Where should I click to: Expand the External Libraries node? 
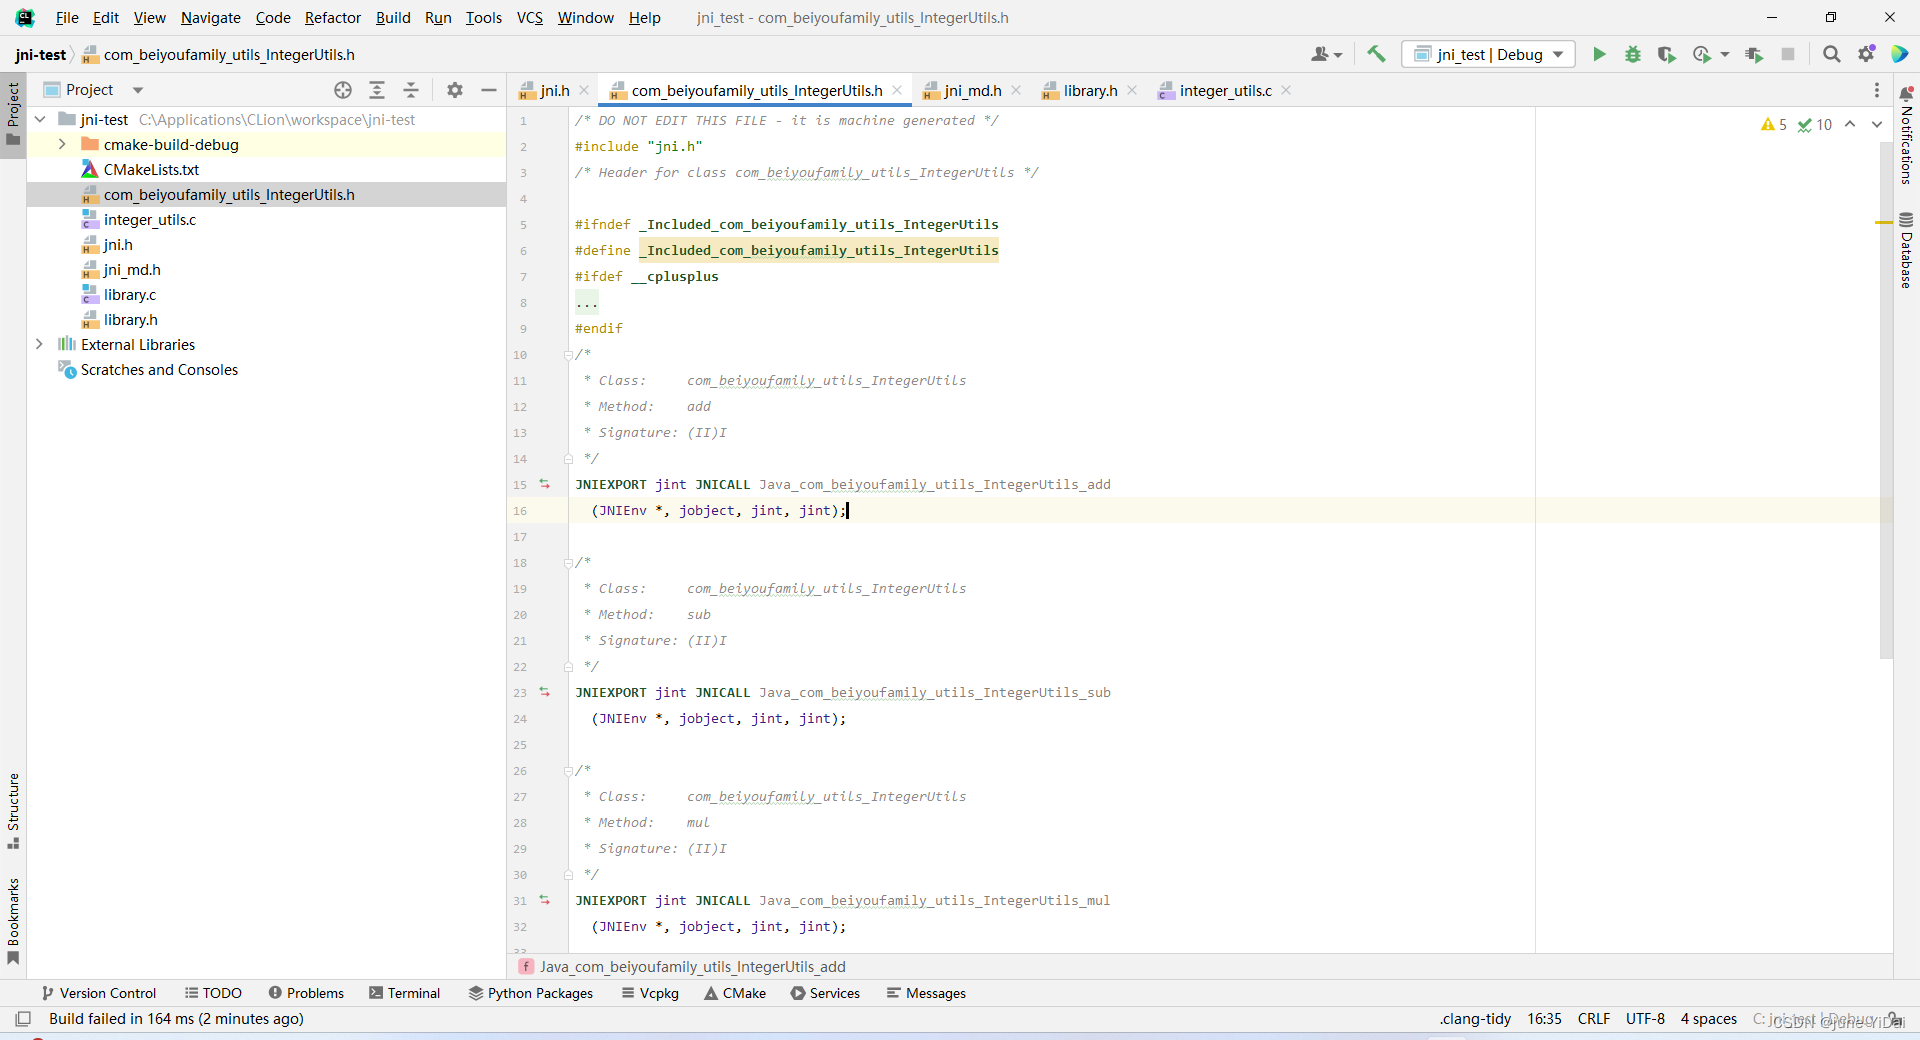[x=39, y=344]
